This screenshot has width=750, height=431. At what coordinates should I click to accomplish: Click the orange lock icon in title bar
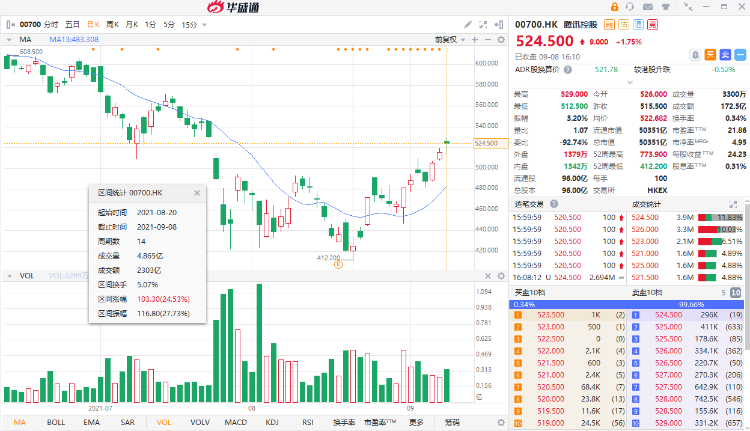tap(615, 7)
